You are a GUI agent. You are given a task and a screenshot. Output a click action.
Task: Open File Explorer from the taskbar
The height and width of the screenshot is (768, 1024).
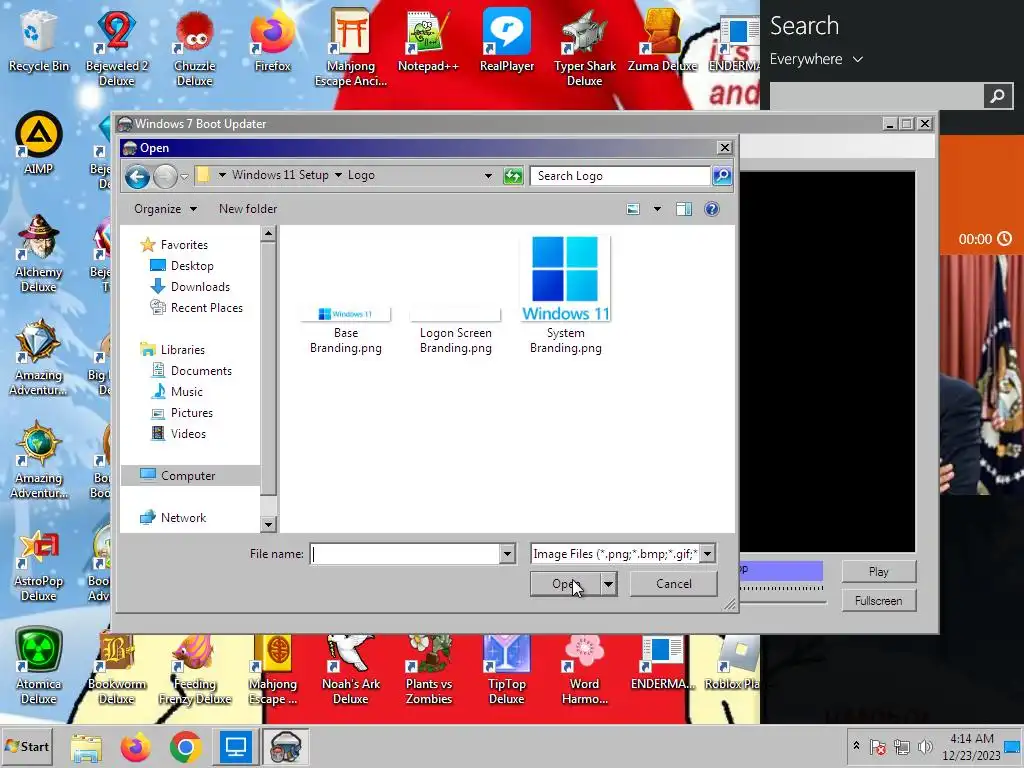tap(86, 746)
